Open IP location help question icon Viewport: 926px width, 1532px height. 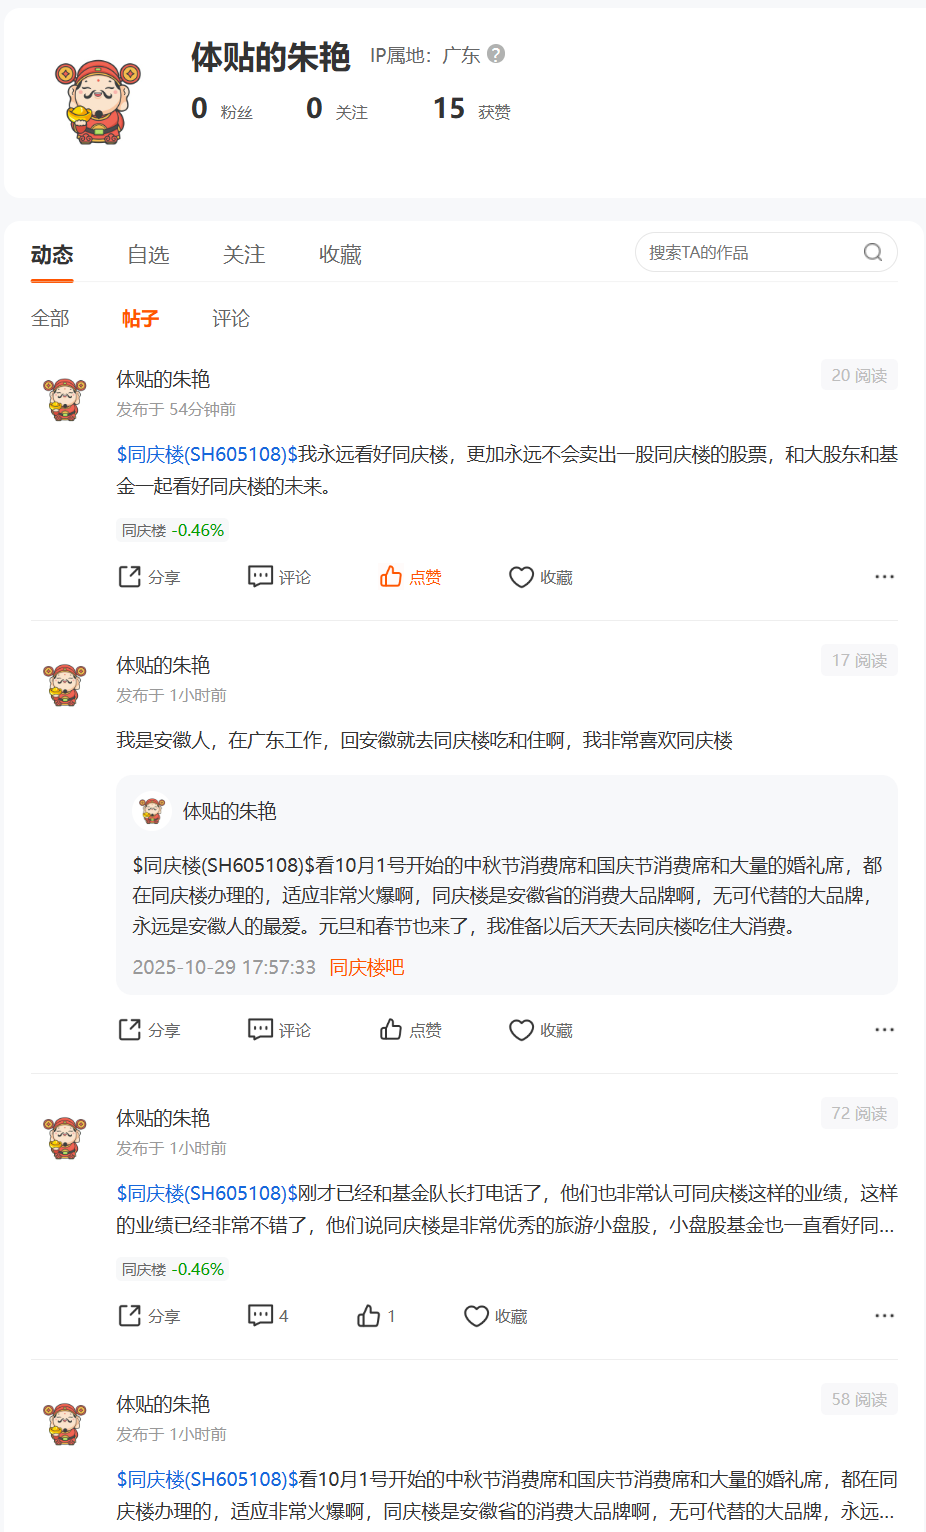pos(496,54)
